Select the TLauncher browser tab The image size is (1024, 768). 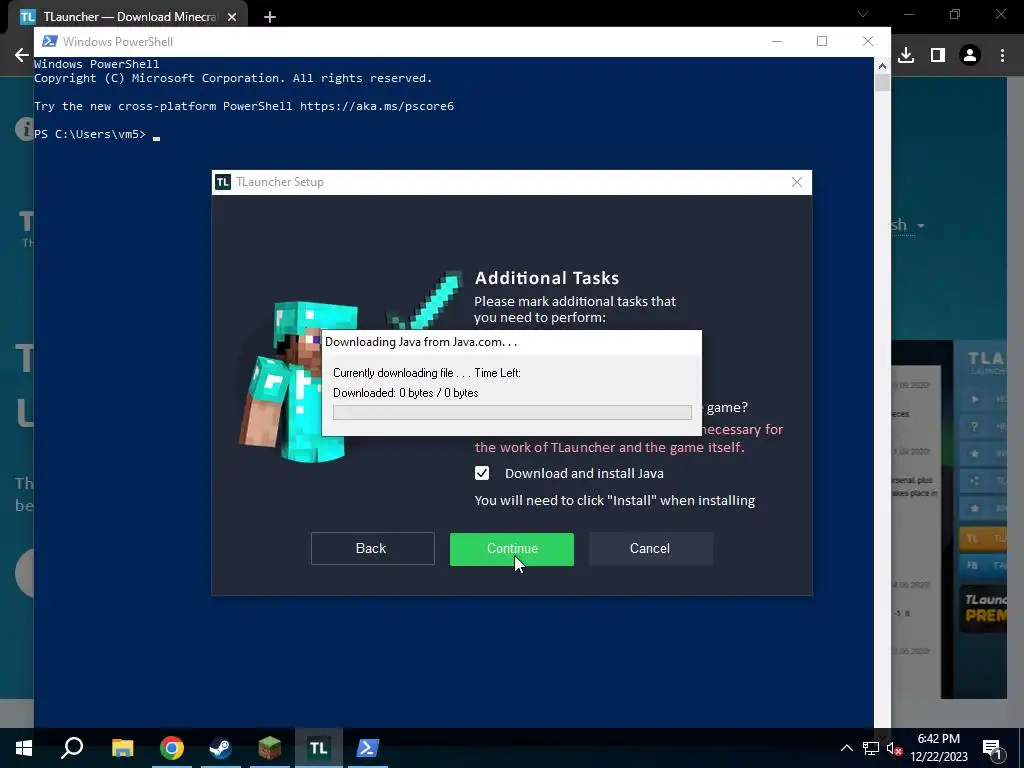129,17
